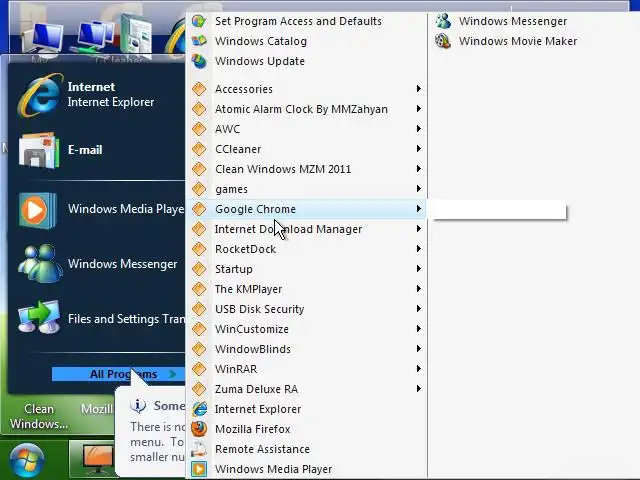Expand the AWC submenu arrow
Viewport: 640px width, 480px height.
tap(418, 129)
